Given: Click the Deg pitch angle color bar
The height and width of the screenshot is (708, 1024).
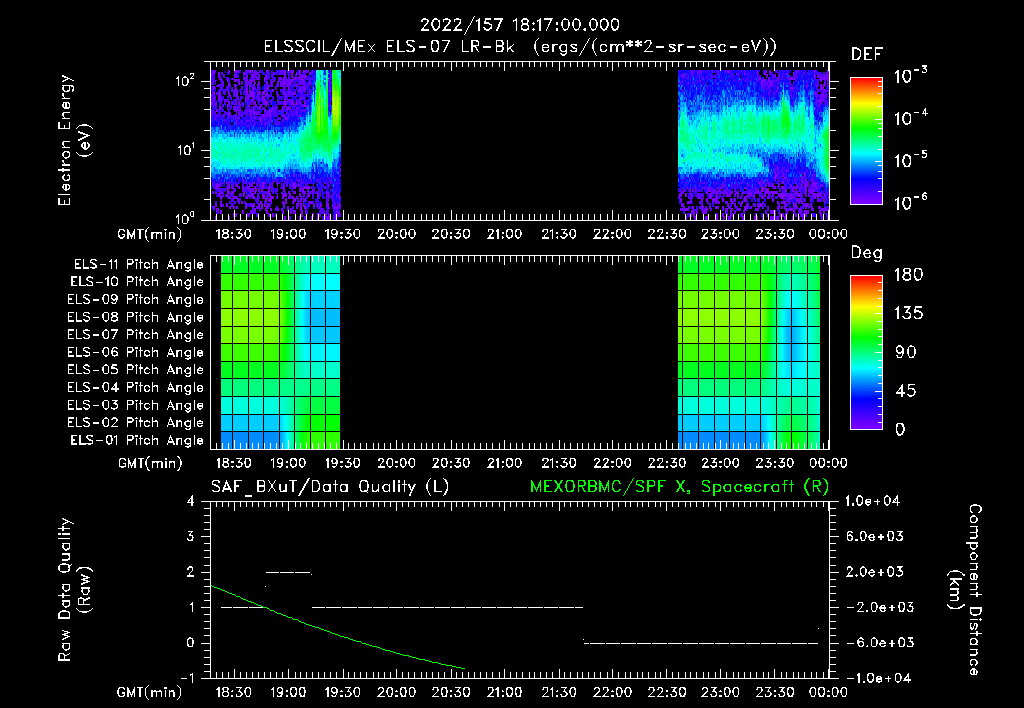Looking at the screenshot, I should [x=866, y=352].
